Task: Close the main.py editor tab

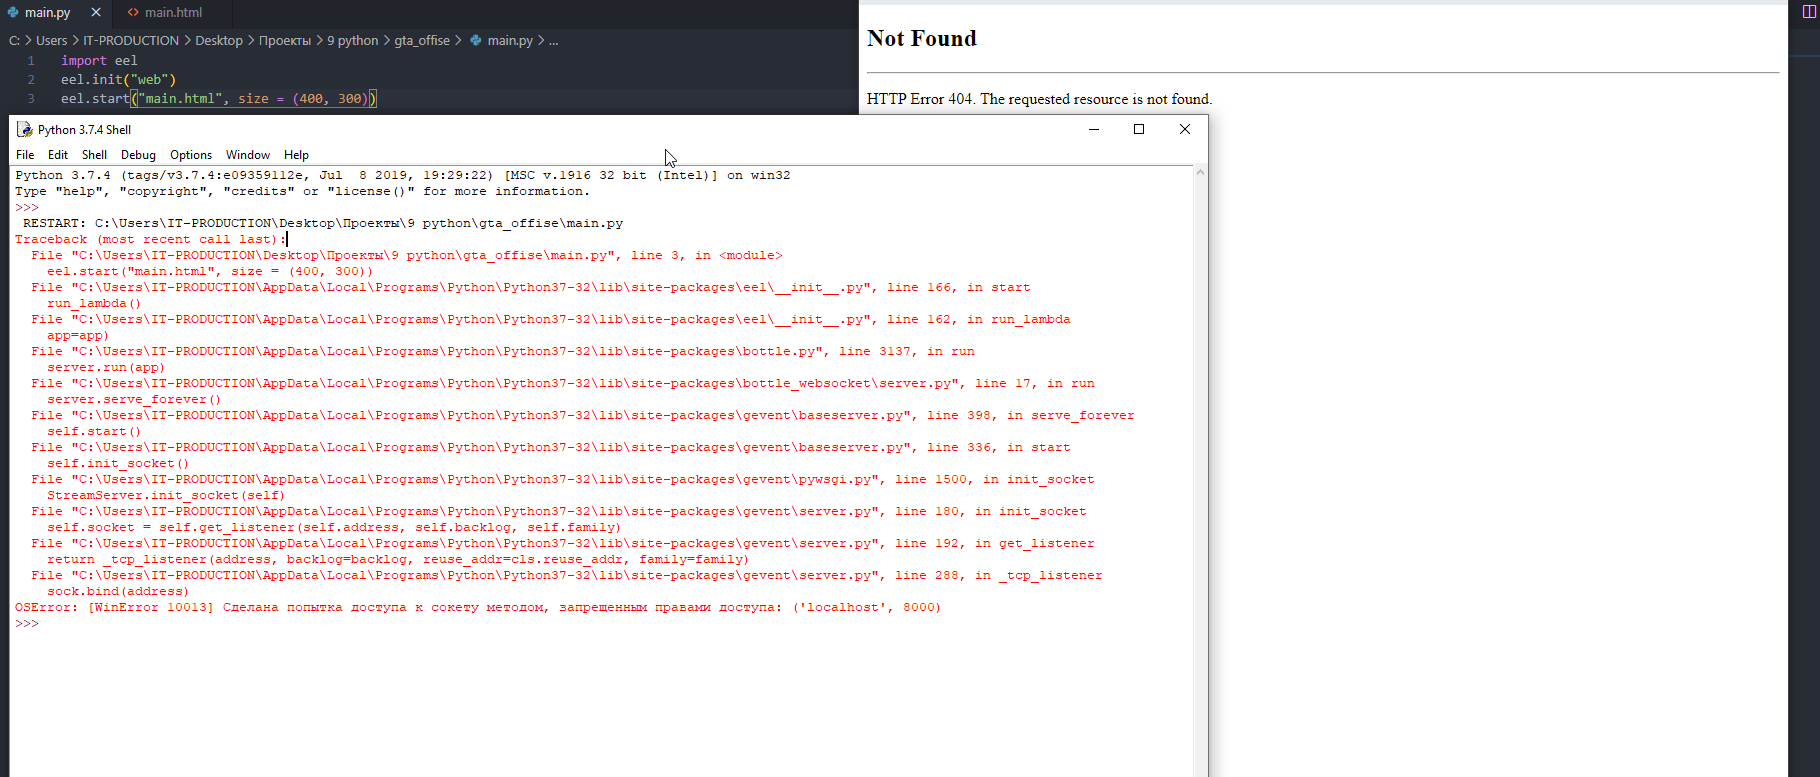Action: point(96,13)
